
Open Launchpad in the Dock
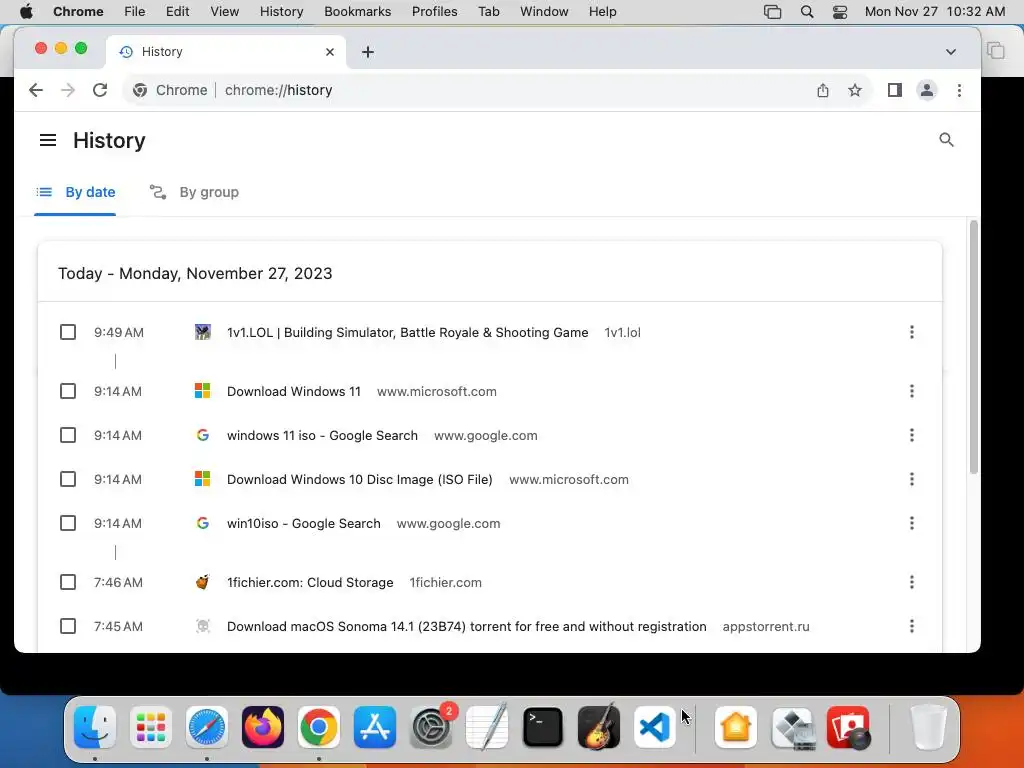click(151, 727)
